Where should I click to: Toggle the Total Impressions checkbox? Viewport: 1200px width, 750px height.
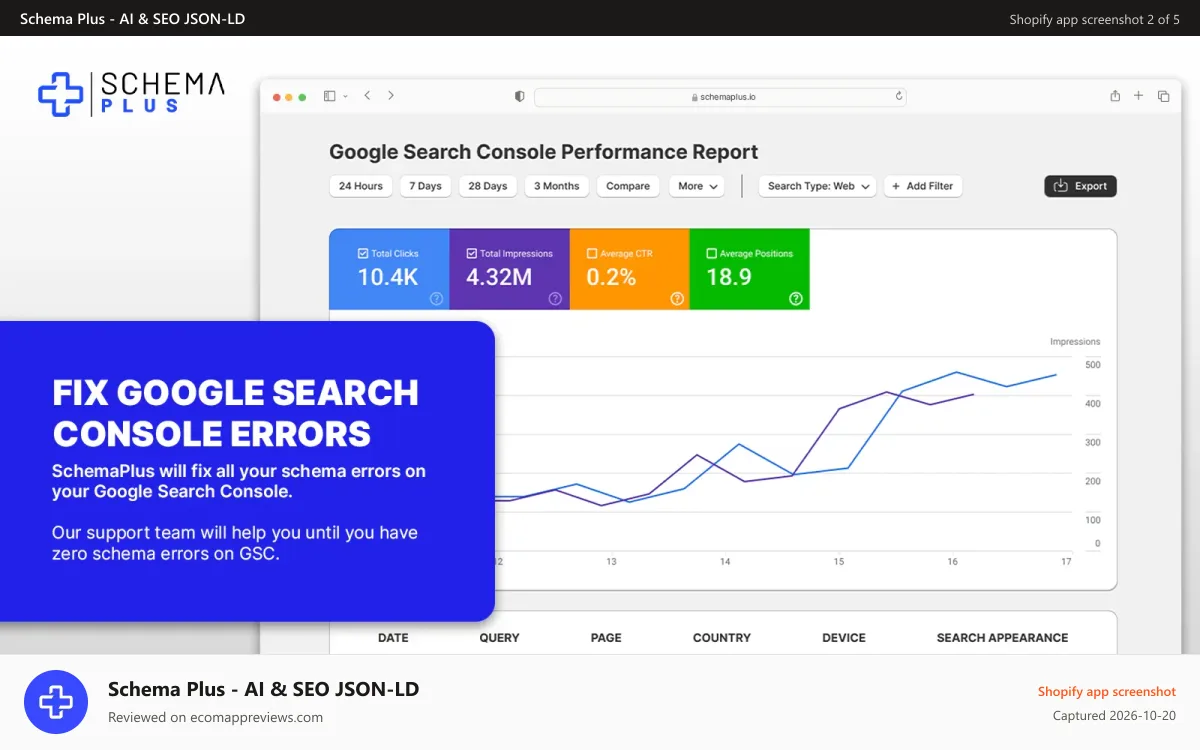[472, 254]
